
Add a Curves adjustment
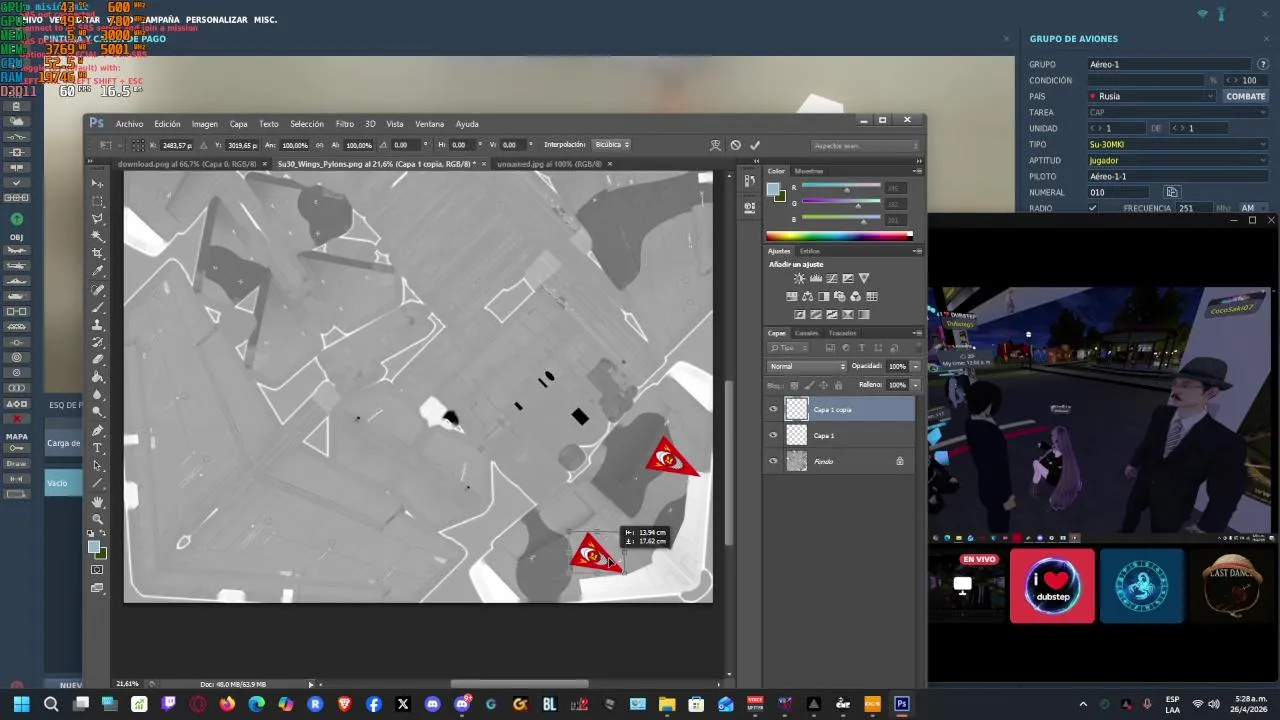(832, 278)
